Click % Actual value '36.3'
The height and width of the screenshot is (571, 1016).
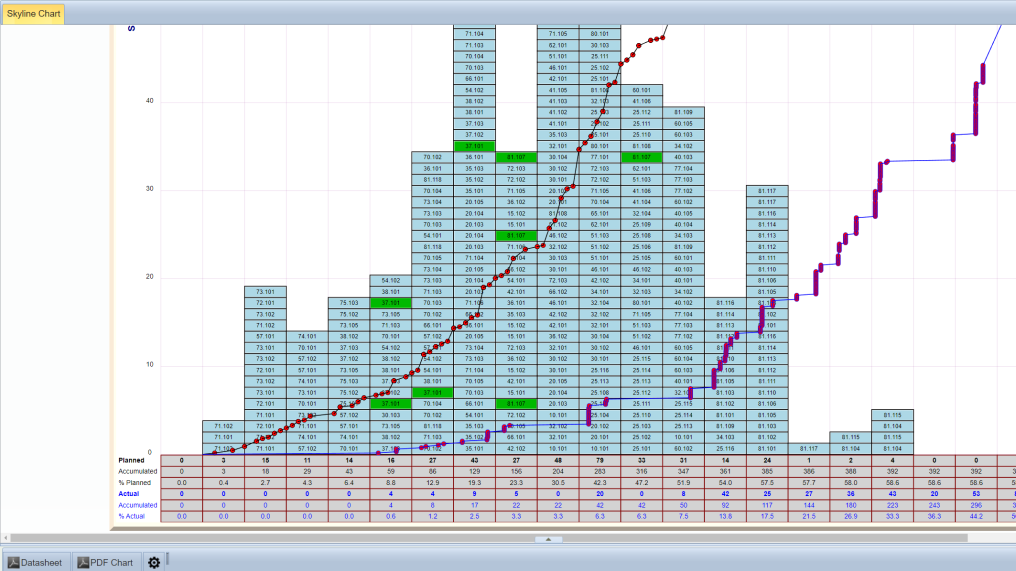click(934, 517)
